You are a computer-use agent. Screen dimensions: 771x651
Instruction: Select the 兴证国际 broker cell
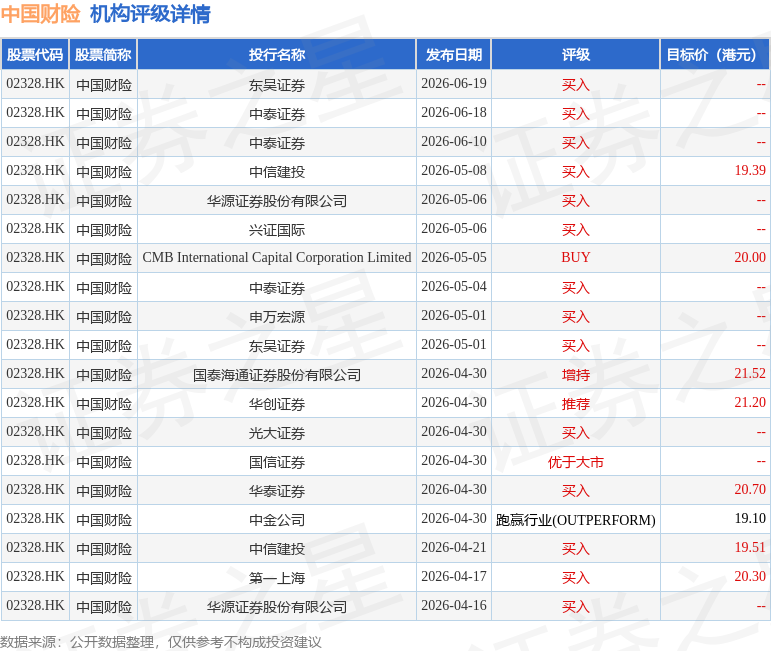coord(277,229)
